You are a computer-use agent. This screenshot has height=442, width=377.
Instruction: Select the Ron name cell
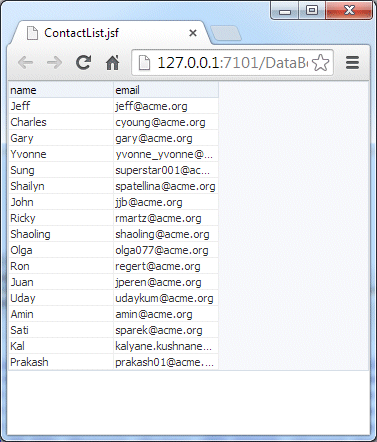61,266
